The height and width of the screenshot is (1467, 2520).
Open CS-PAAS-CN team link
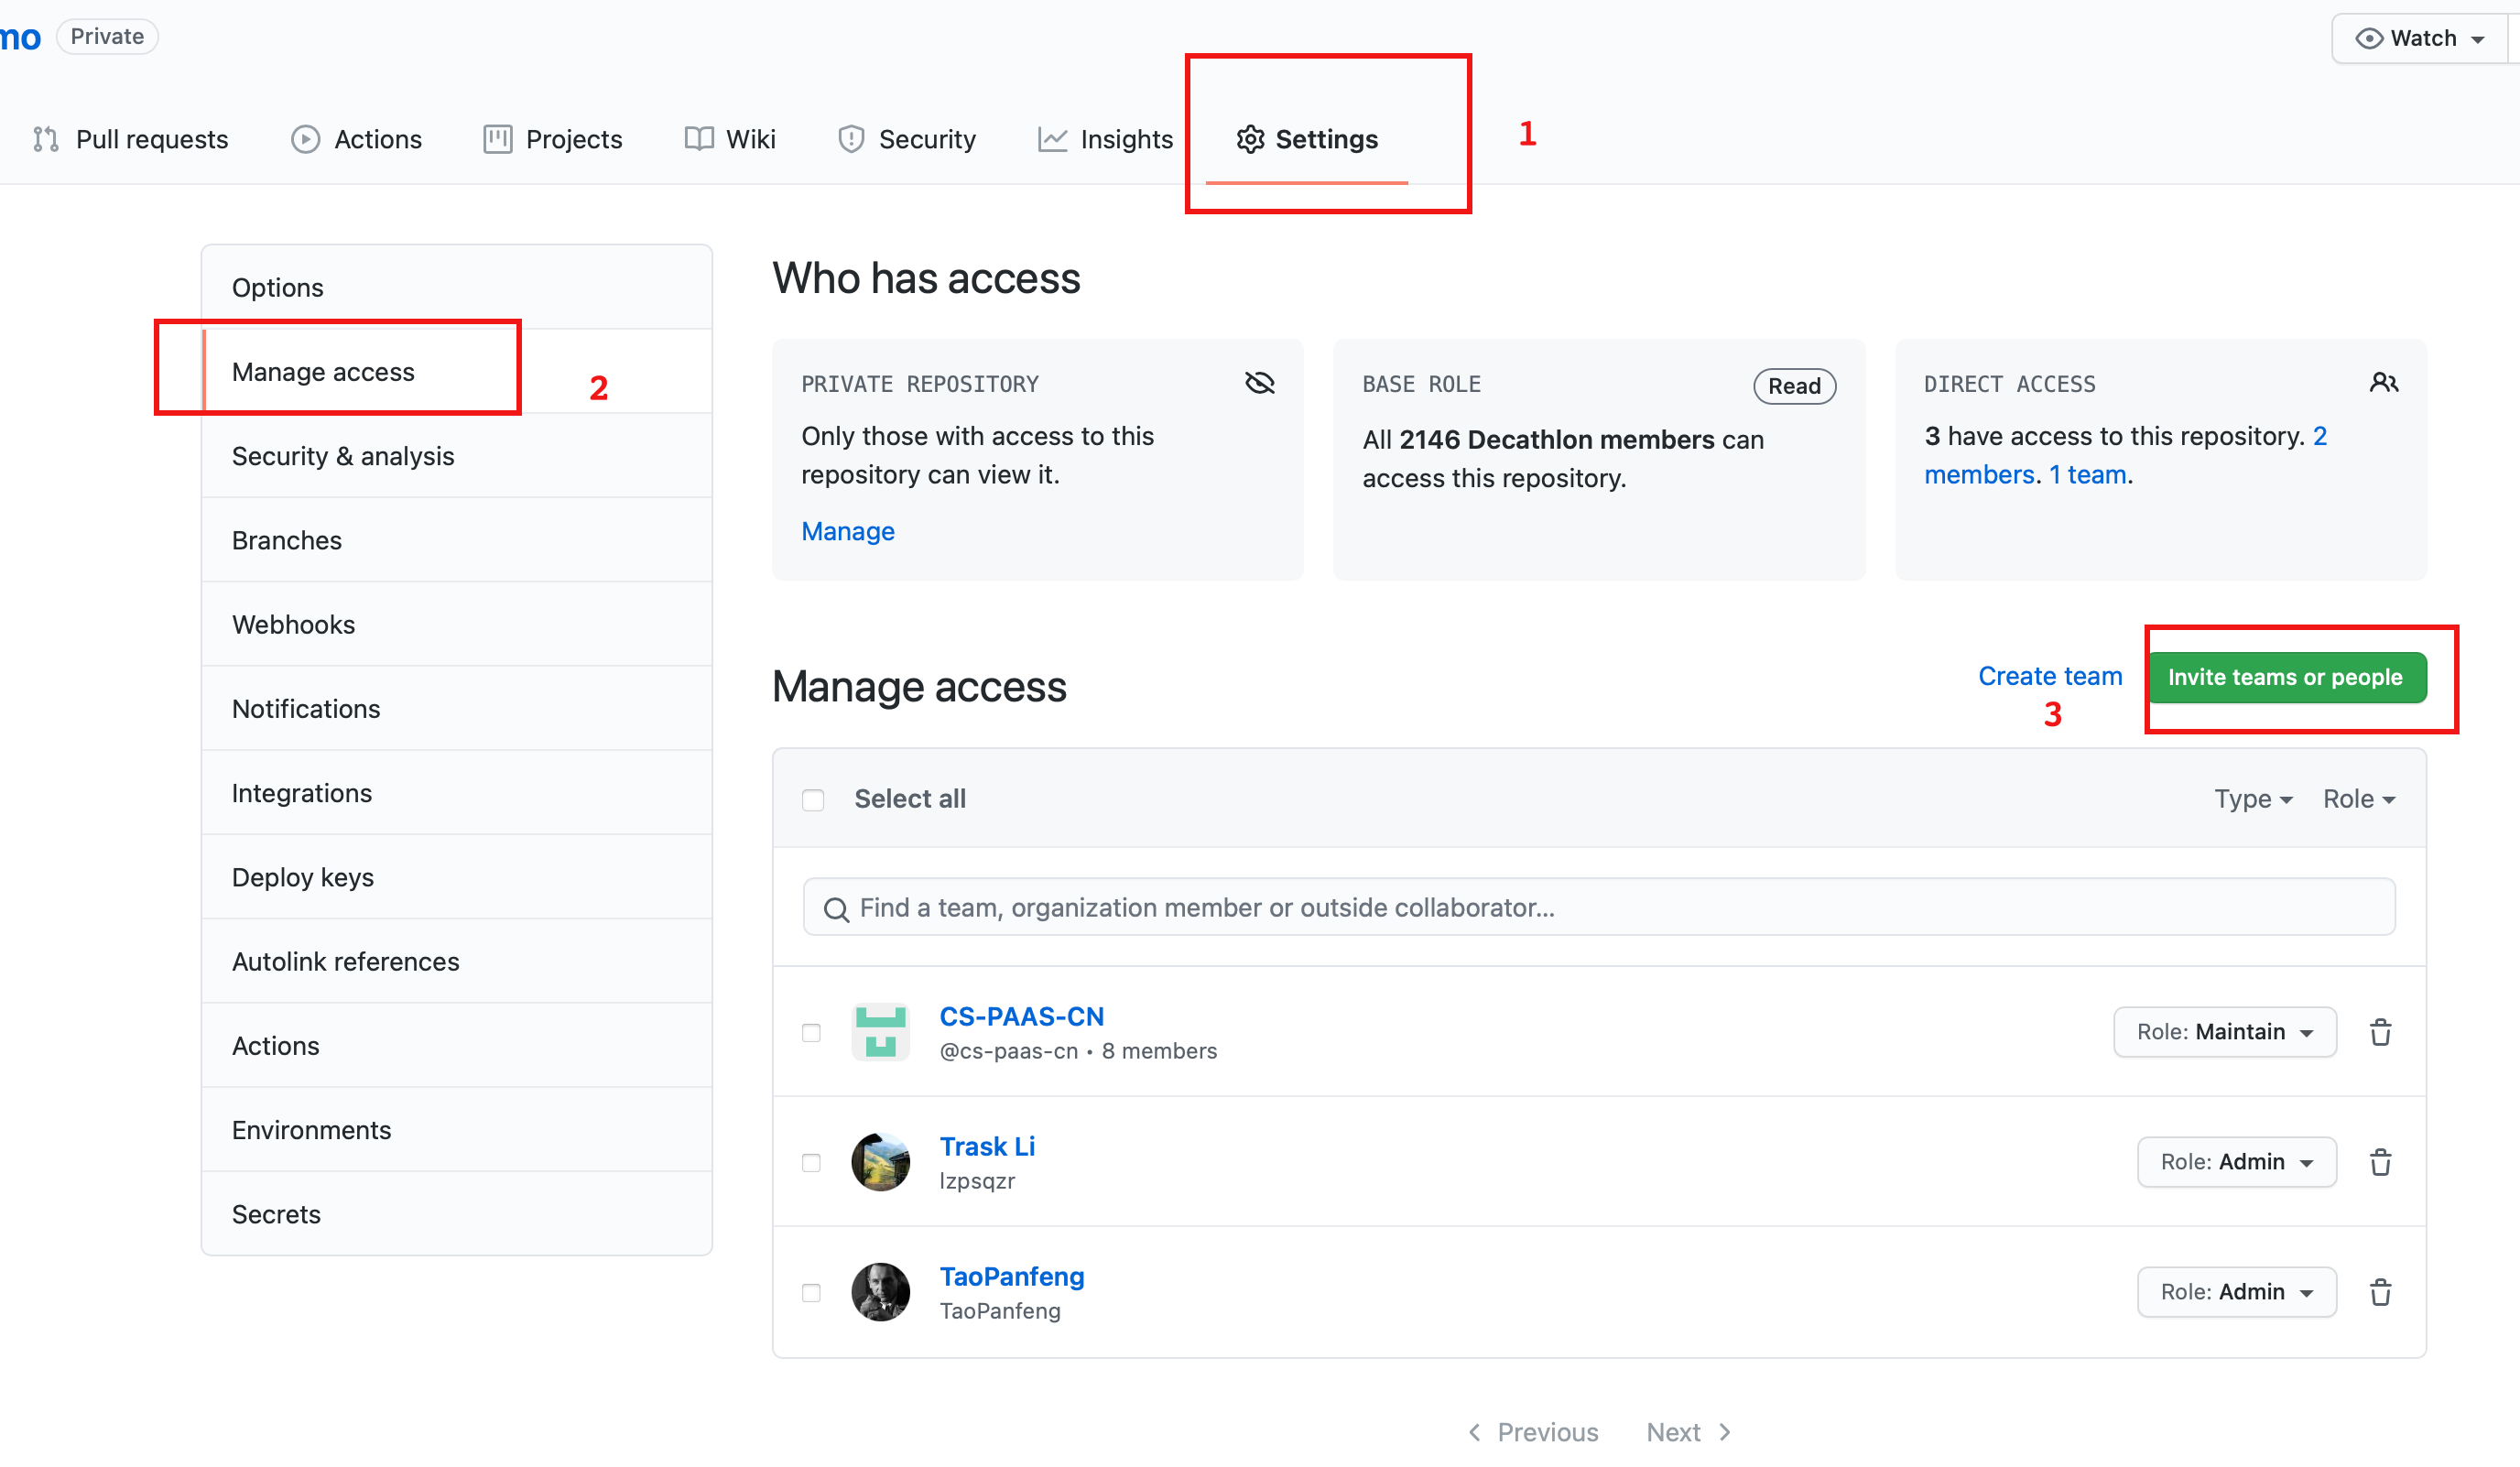pos(1021,1016)
